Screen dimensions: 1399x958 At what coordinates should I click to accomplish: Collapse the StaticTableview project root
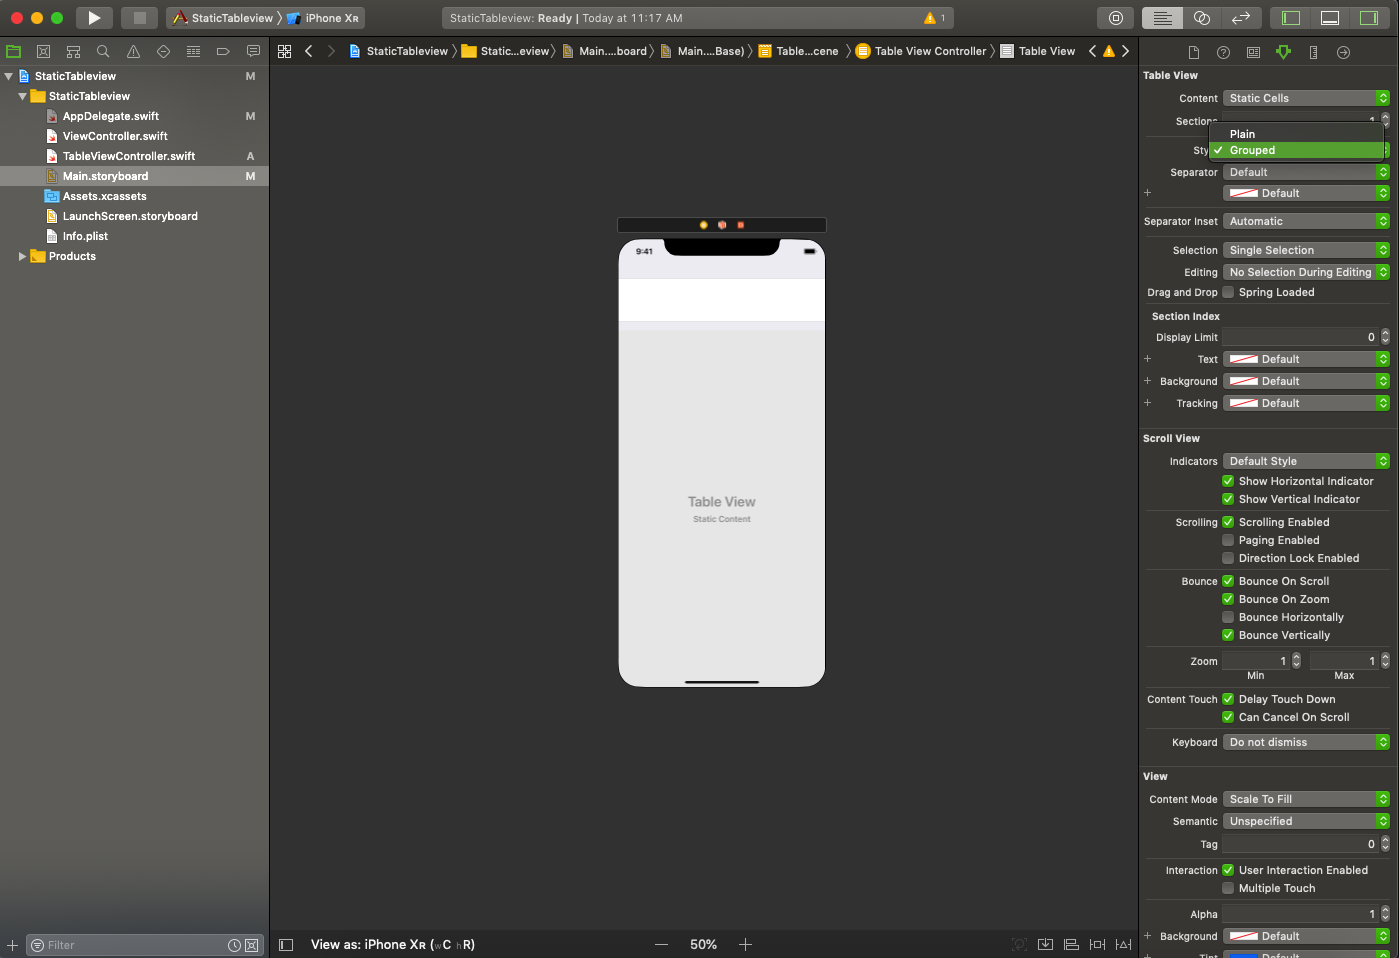(9, 76)
